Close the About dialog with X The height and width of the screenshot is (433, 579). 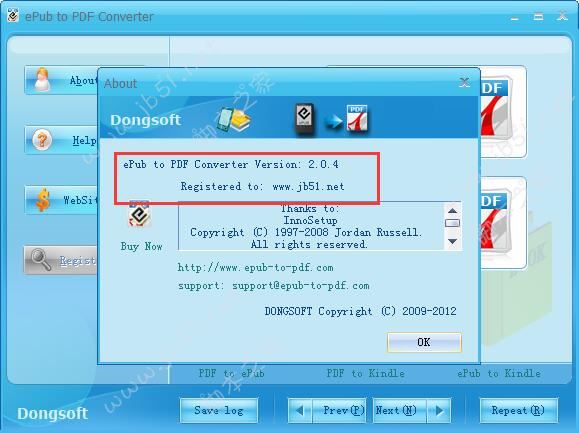click(x=464, y=82)
